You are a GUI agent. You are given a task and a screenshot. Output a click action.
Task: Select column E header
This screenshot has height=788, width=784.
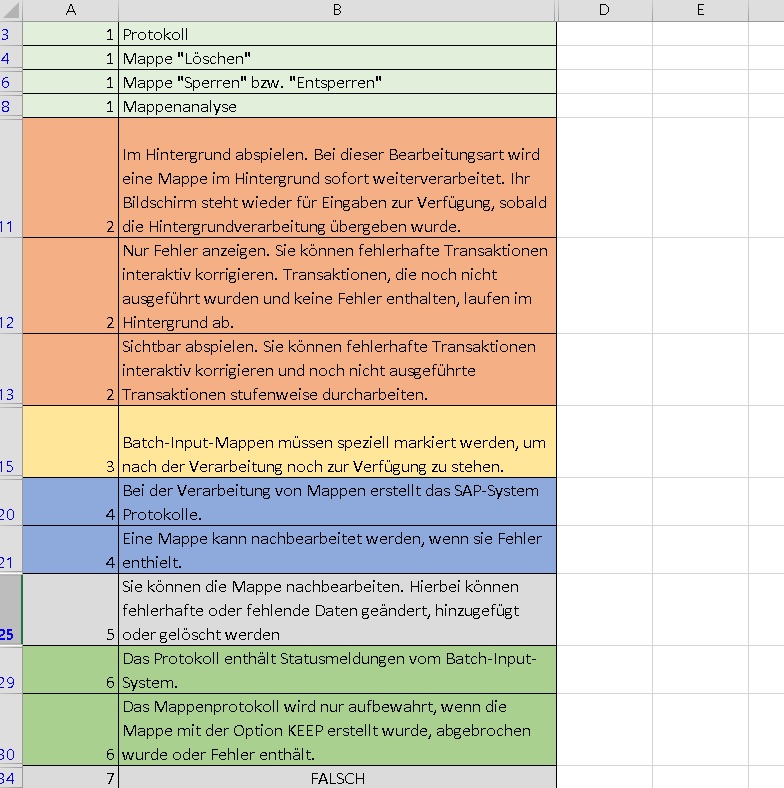(701, 10)
